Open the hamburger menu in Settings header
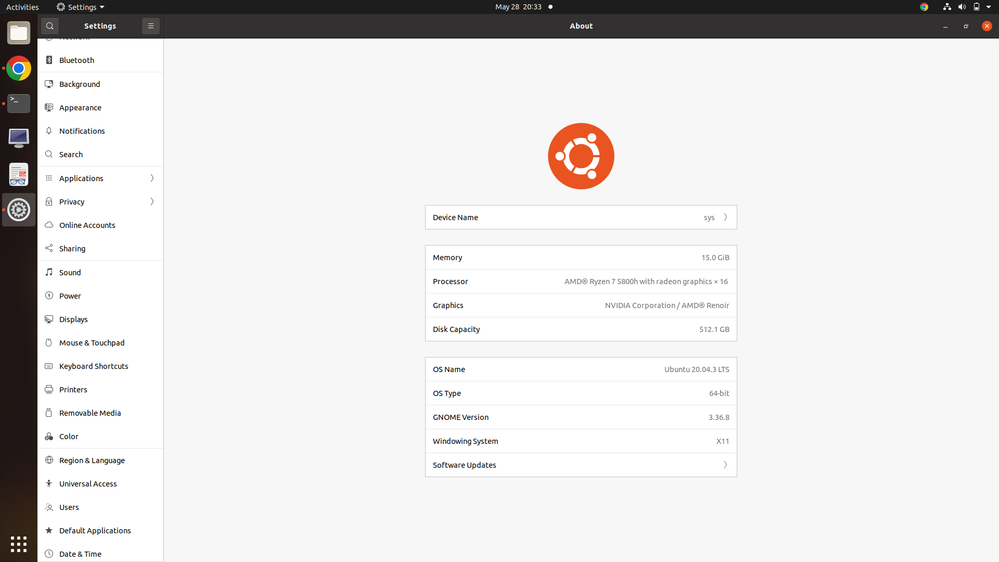 (151, 26)
